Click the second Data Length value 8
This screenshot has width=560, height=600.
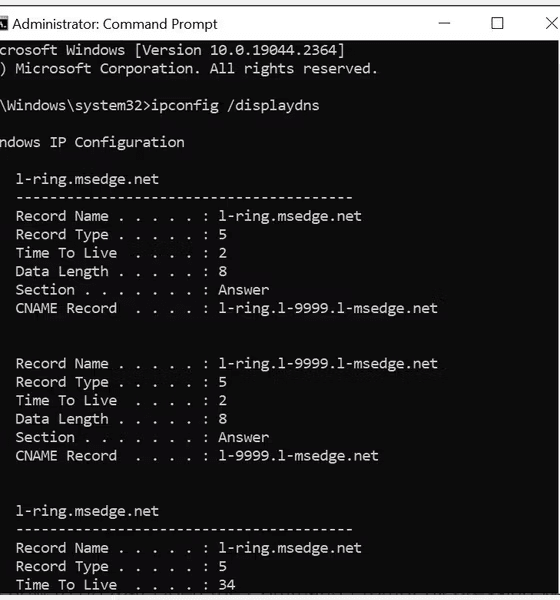222,419
